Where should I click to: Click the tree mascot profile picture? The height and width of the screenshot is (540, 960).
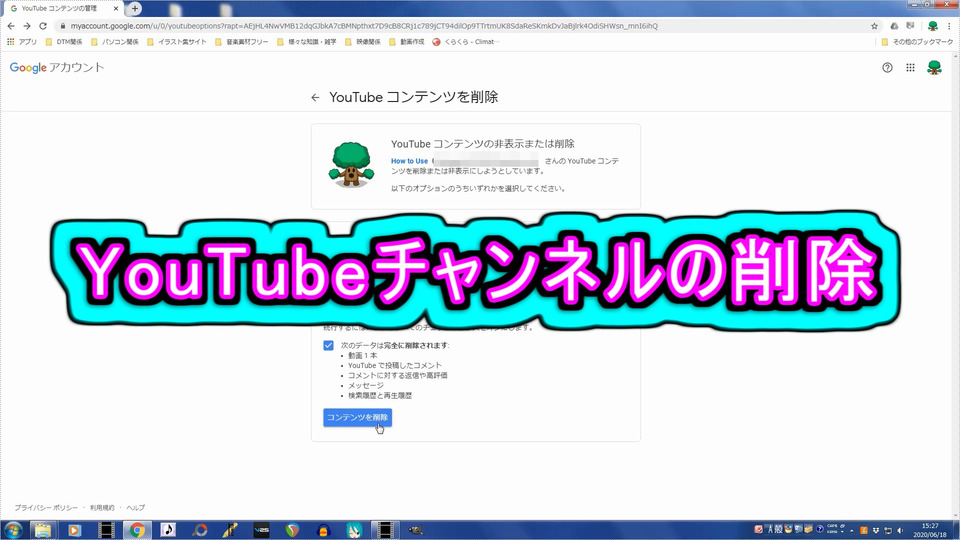[x=351, y=164]
